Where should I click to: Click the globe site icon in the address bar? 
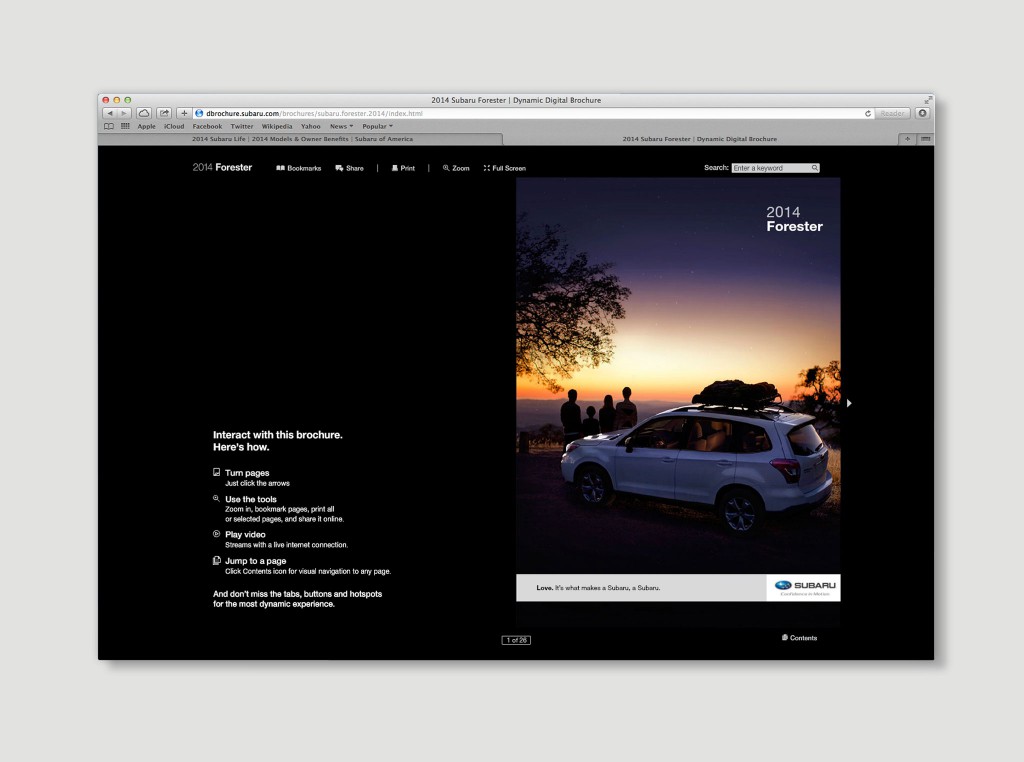199,114
